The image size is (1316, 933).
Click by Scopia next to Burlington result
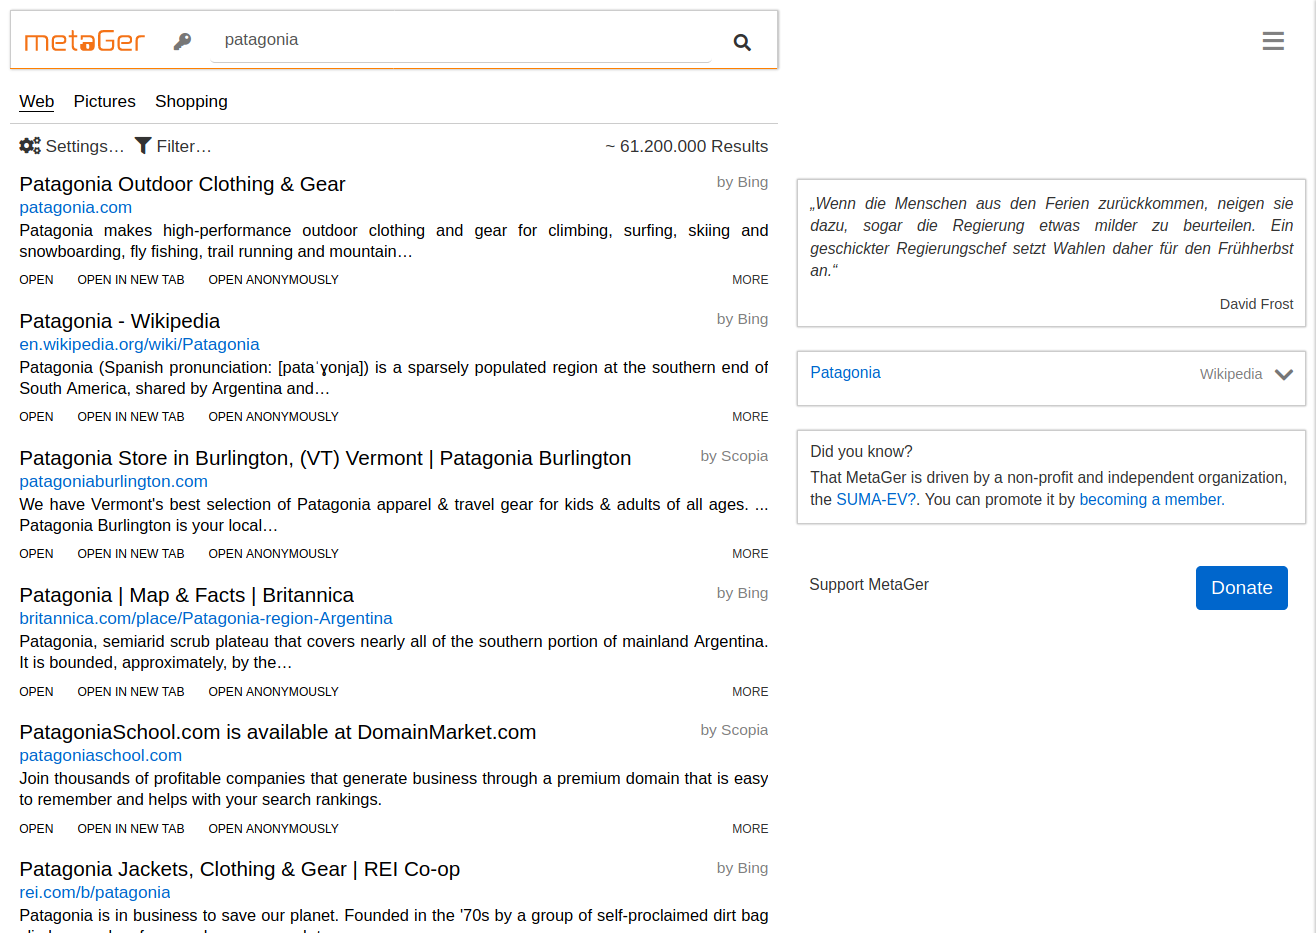(734, 456)
